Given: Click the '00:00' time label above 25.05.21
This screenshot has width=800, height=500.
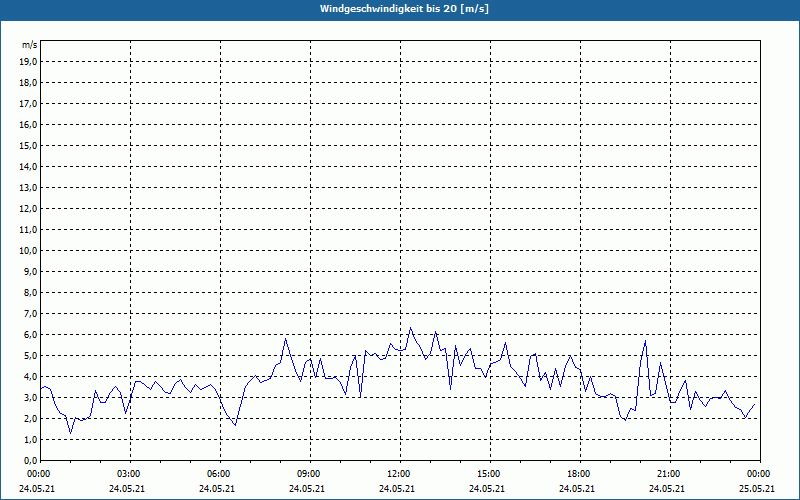Looking at the screenshot, I should (759, 474).
